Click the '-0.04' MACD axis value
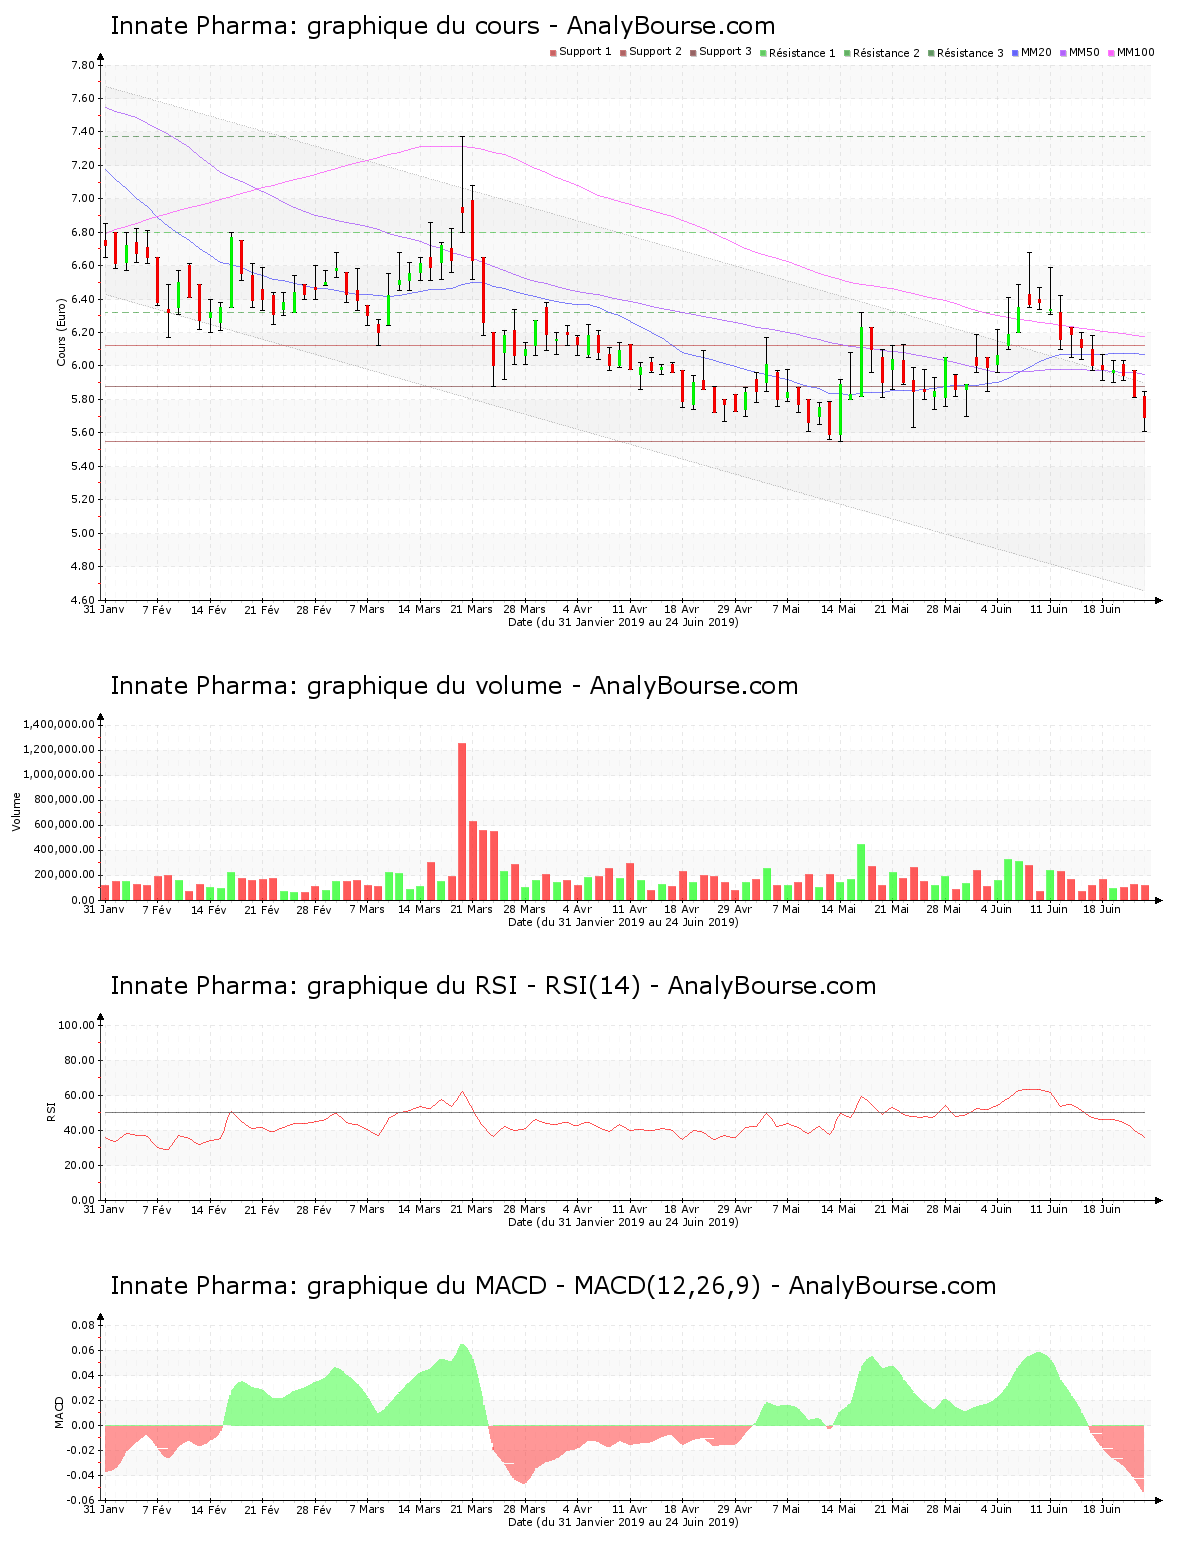Screen dimensions: 1200x1550 coord(80,1476)
